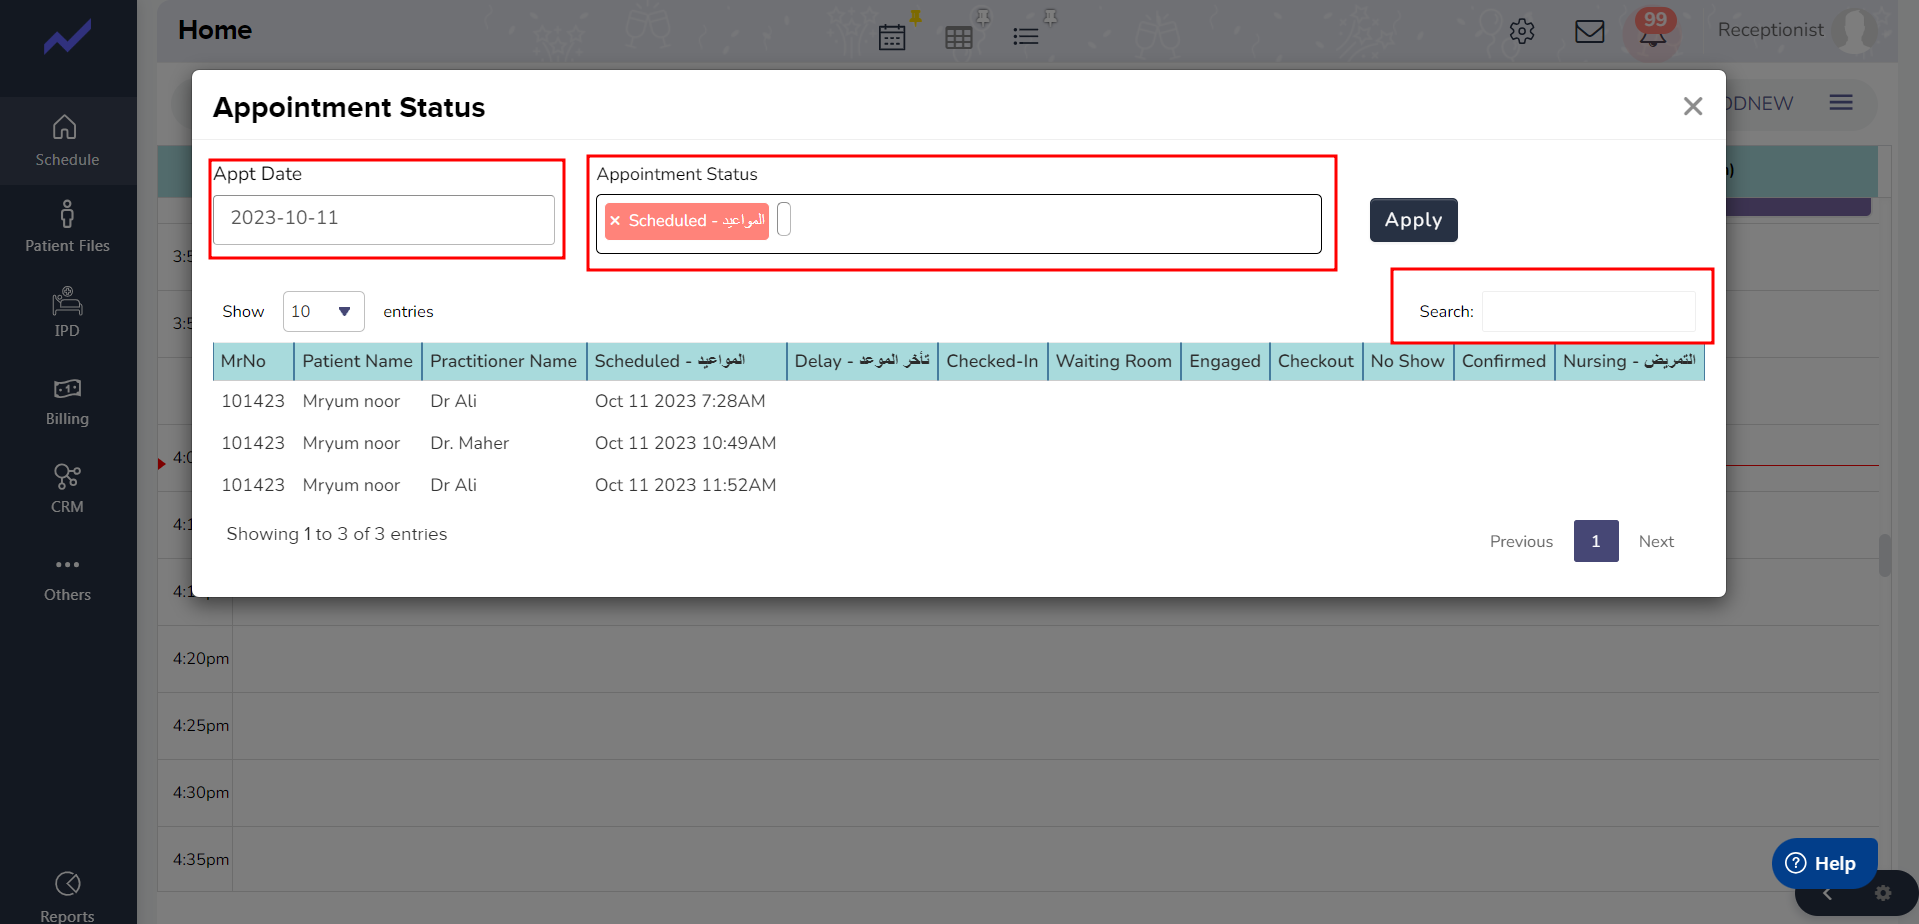Sort by Scheduled column header
This screenshot has width=1919, height=924.
[687, 361]
